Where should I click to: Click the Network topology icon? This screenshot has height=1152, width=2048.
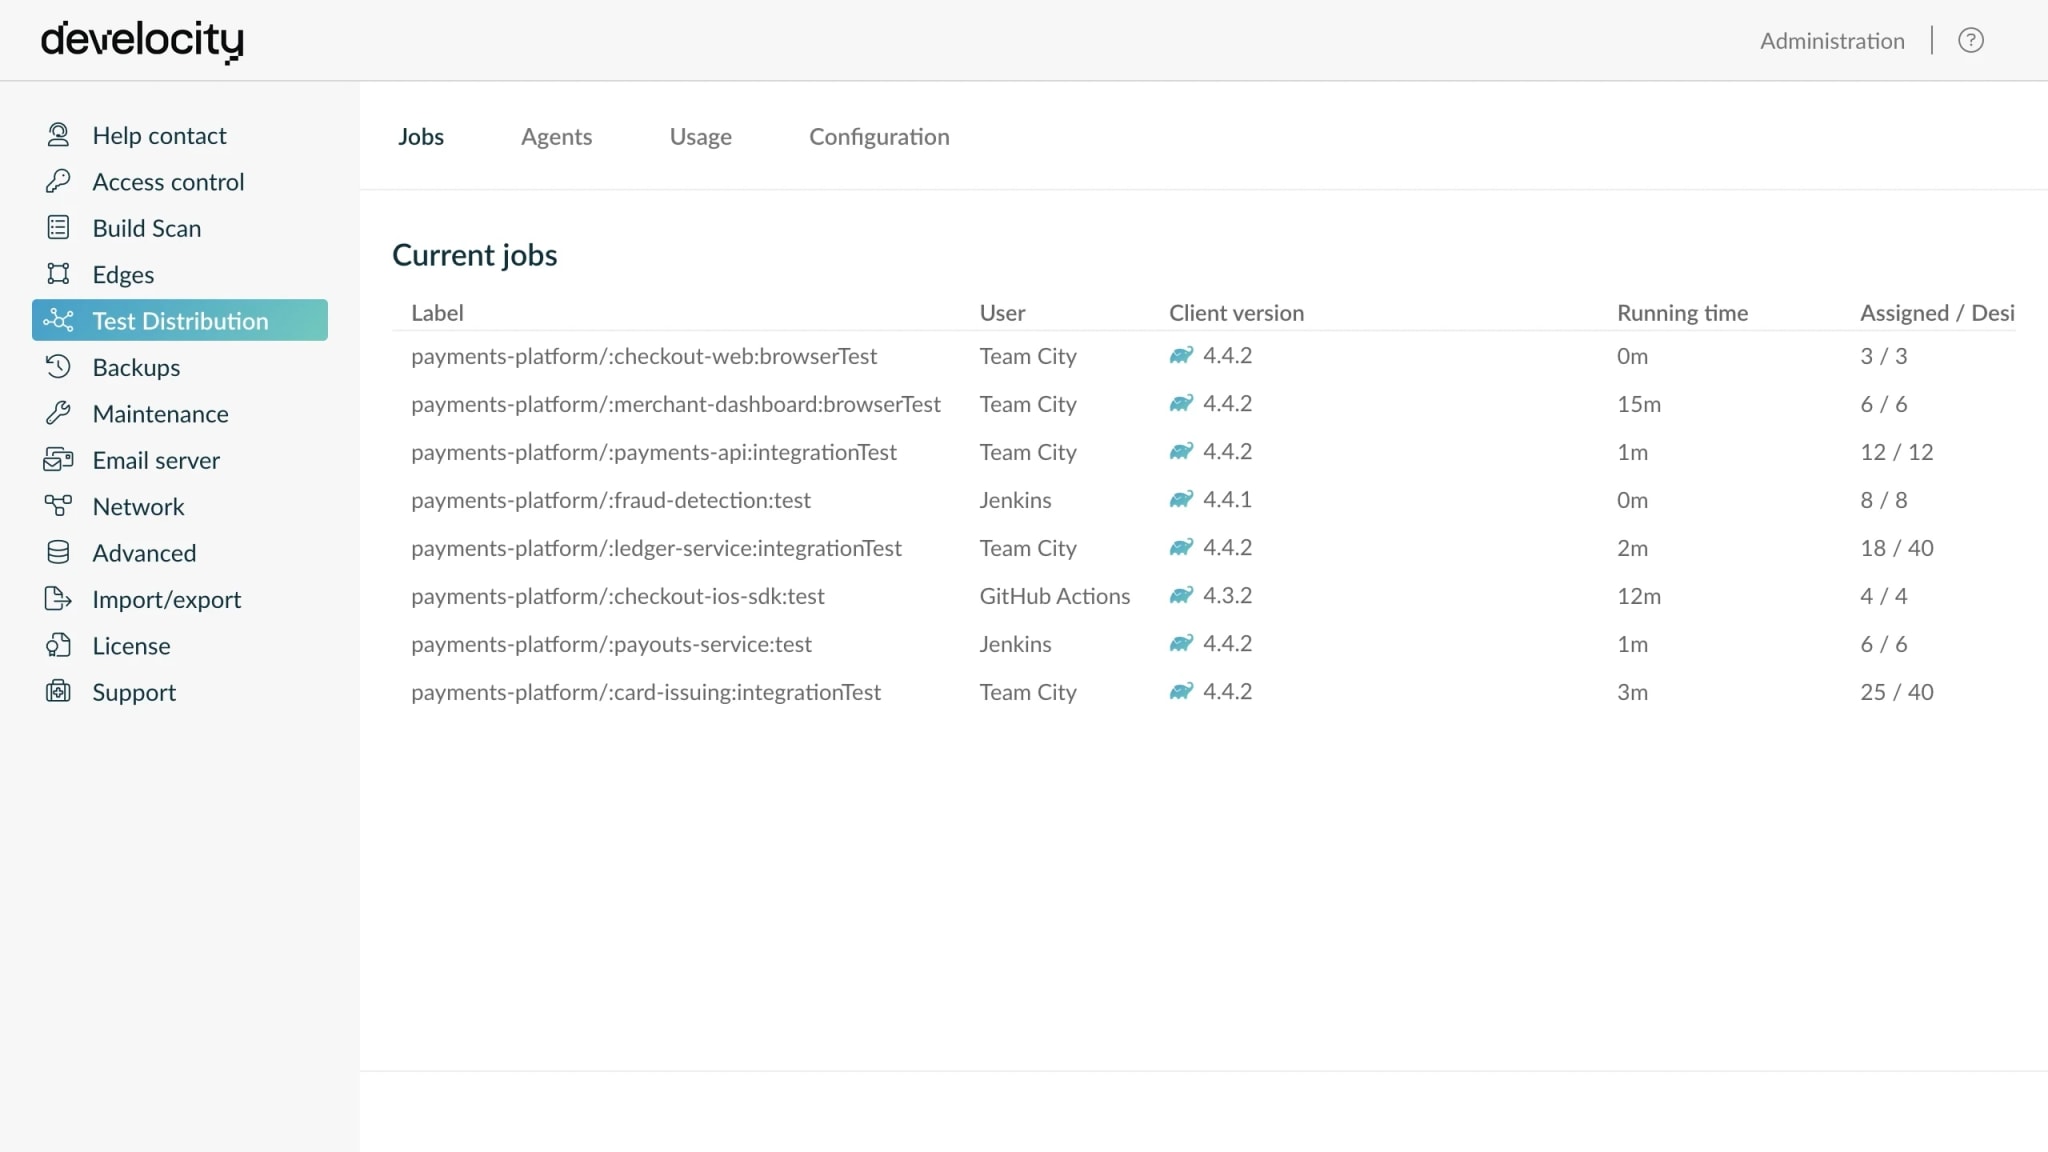(58, 506)
